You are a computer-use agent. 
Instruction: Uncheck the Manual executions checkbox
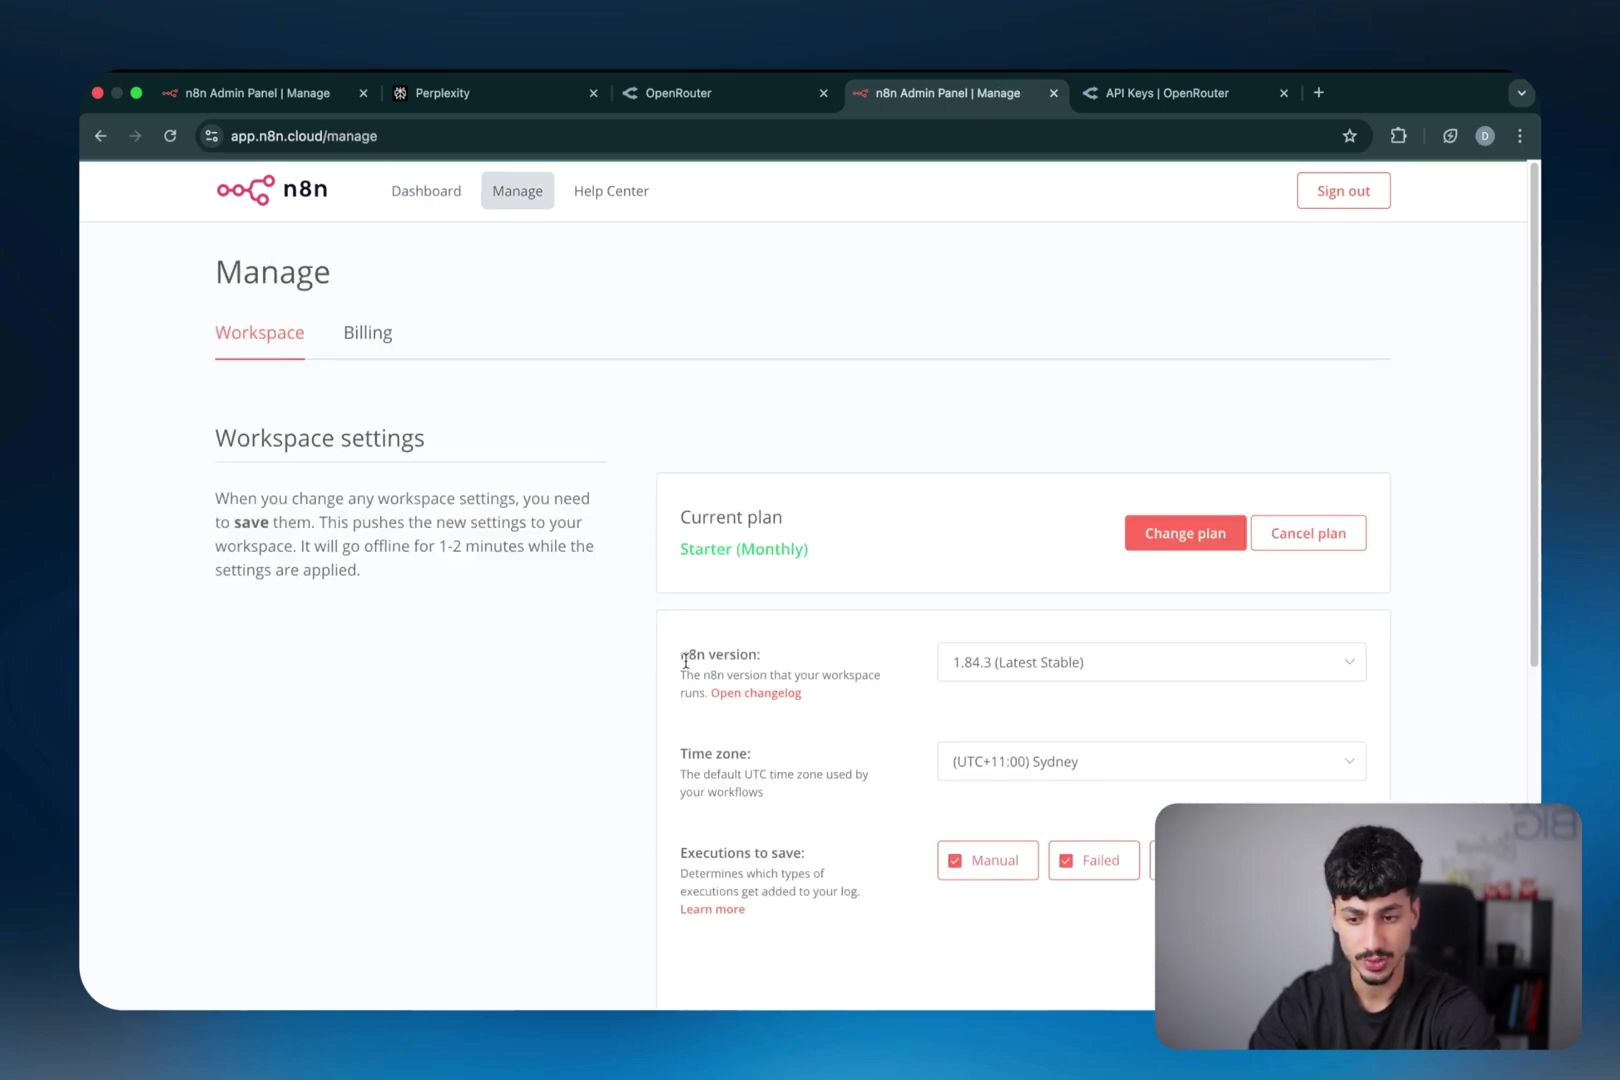tap(955, 861)
